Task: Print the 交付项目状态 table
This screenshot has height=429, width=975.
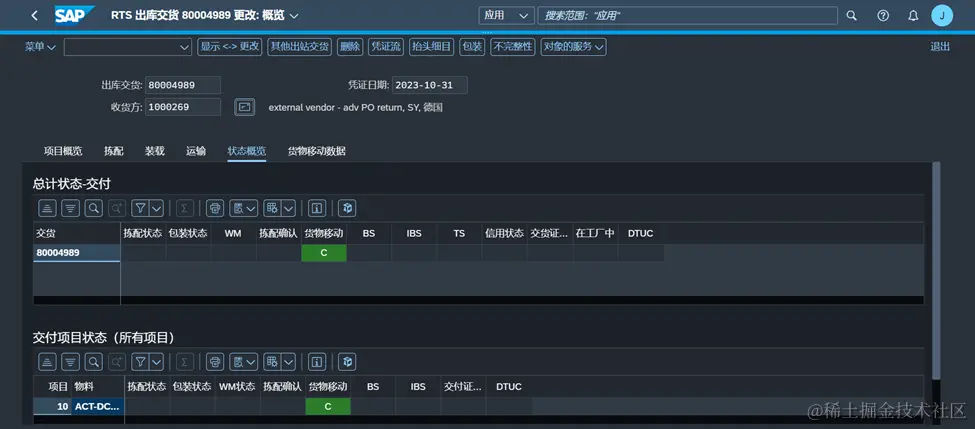Action: tap(215, 361)
